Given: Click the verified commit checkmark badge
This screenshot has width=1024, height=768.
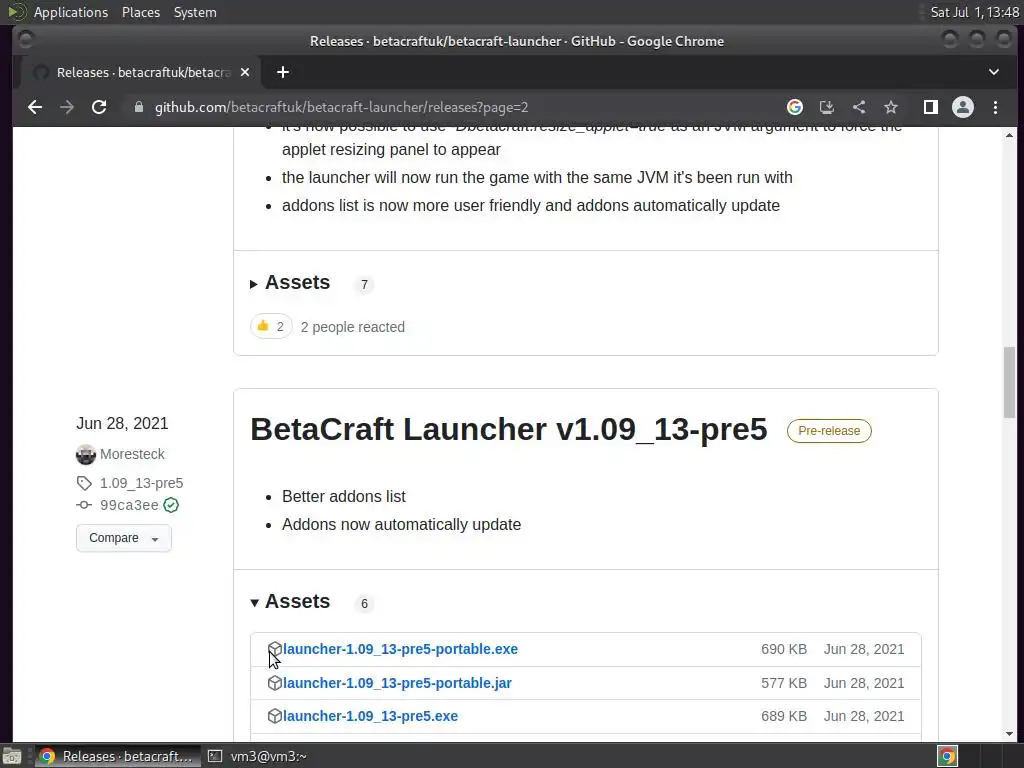Looking at the screenshot, I should click(171, 505).
